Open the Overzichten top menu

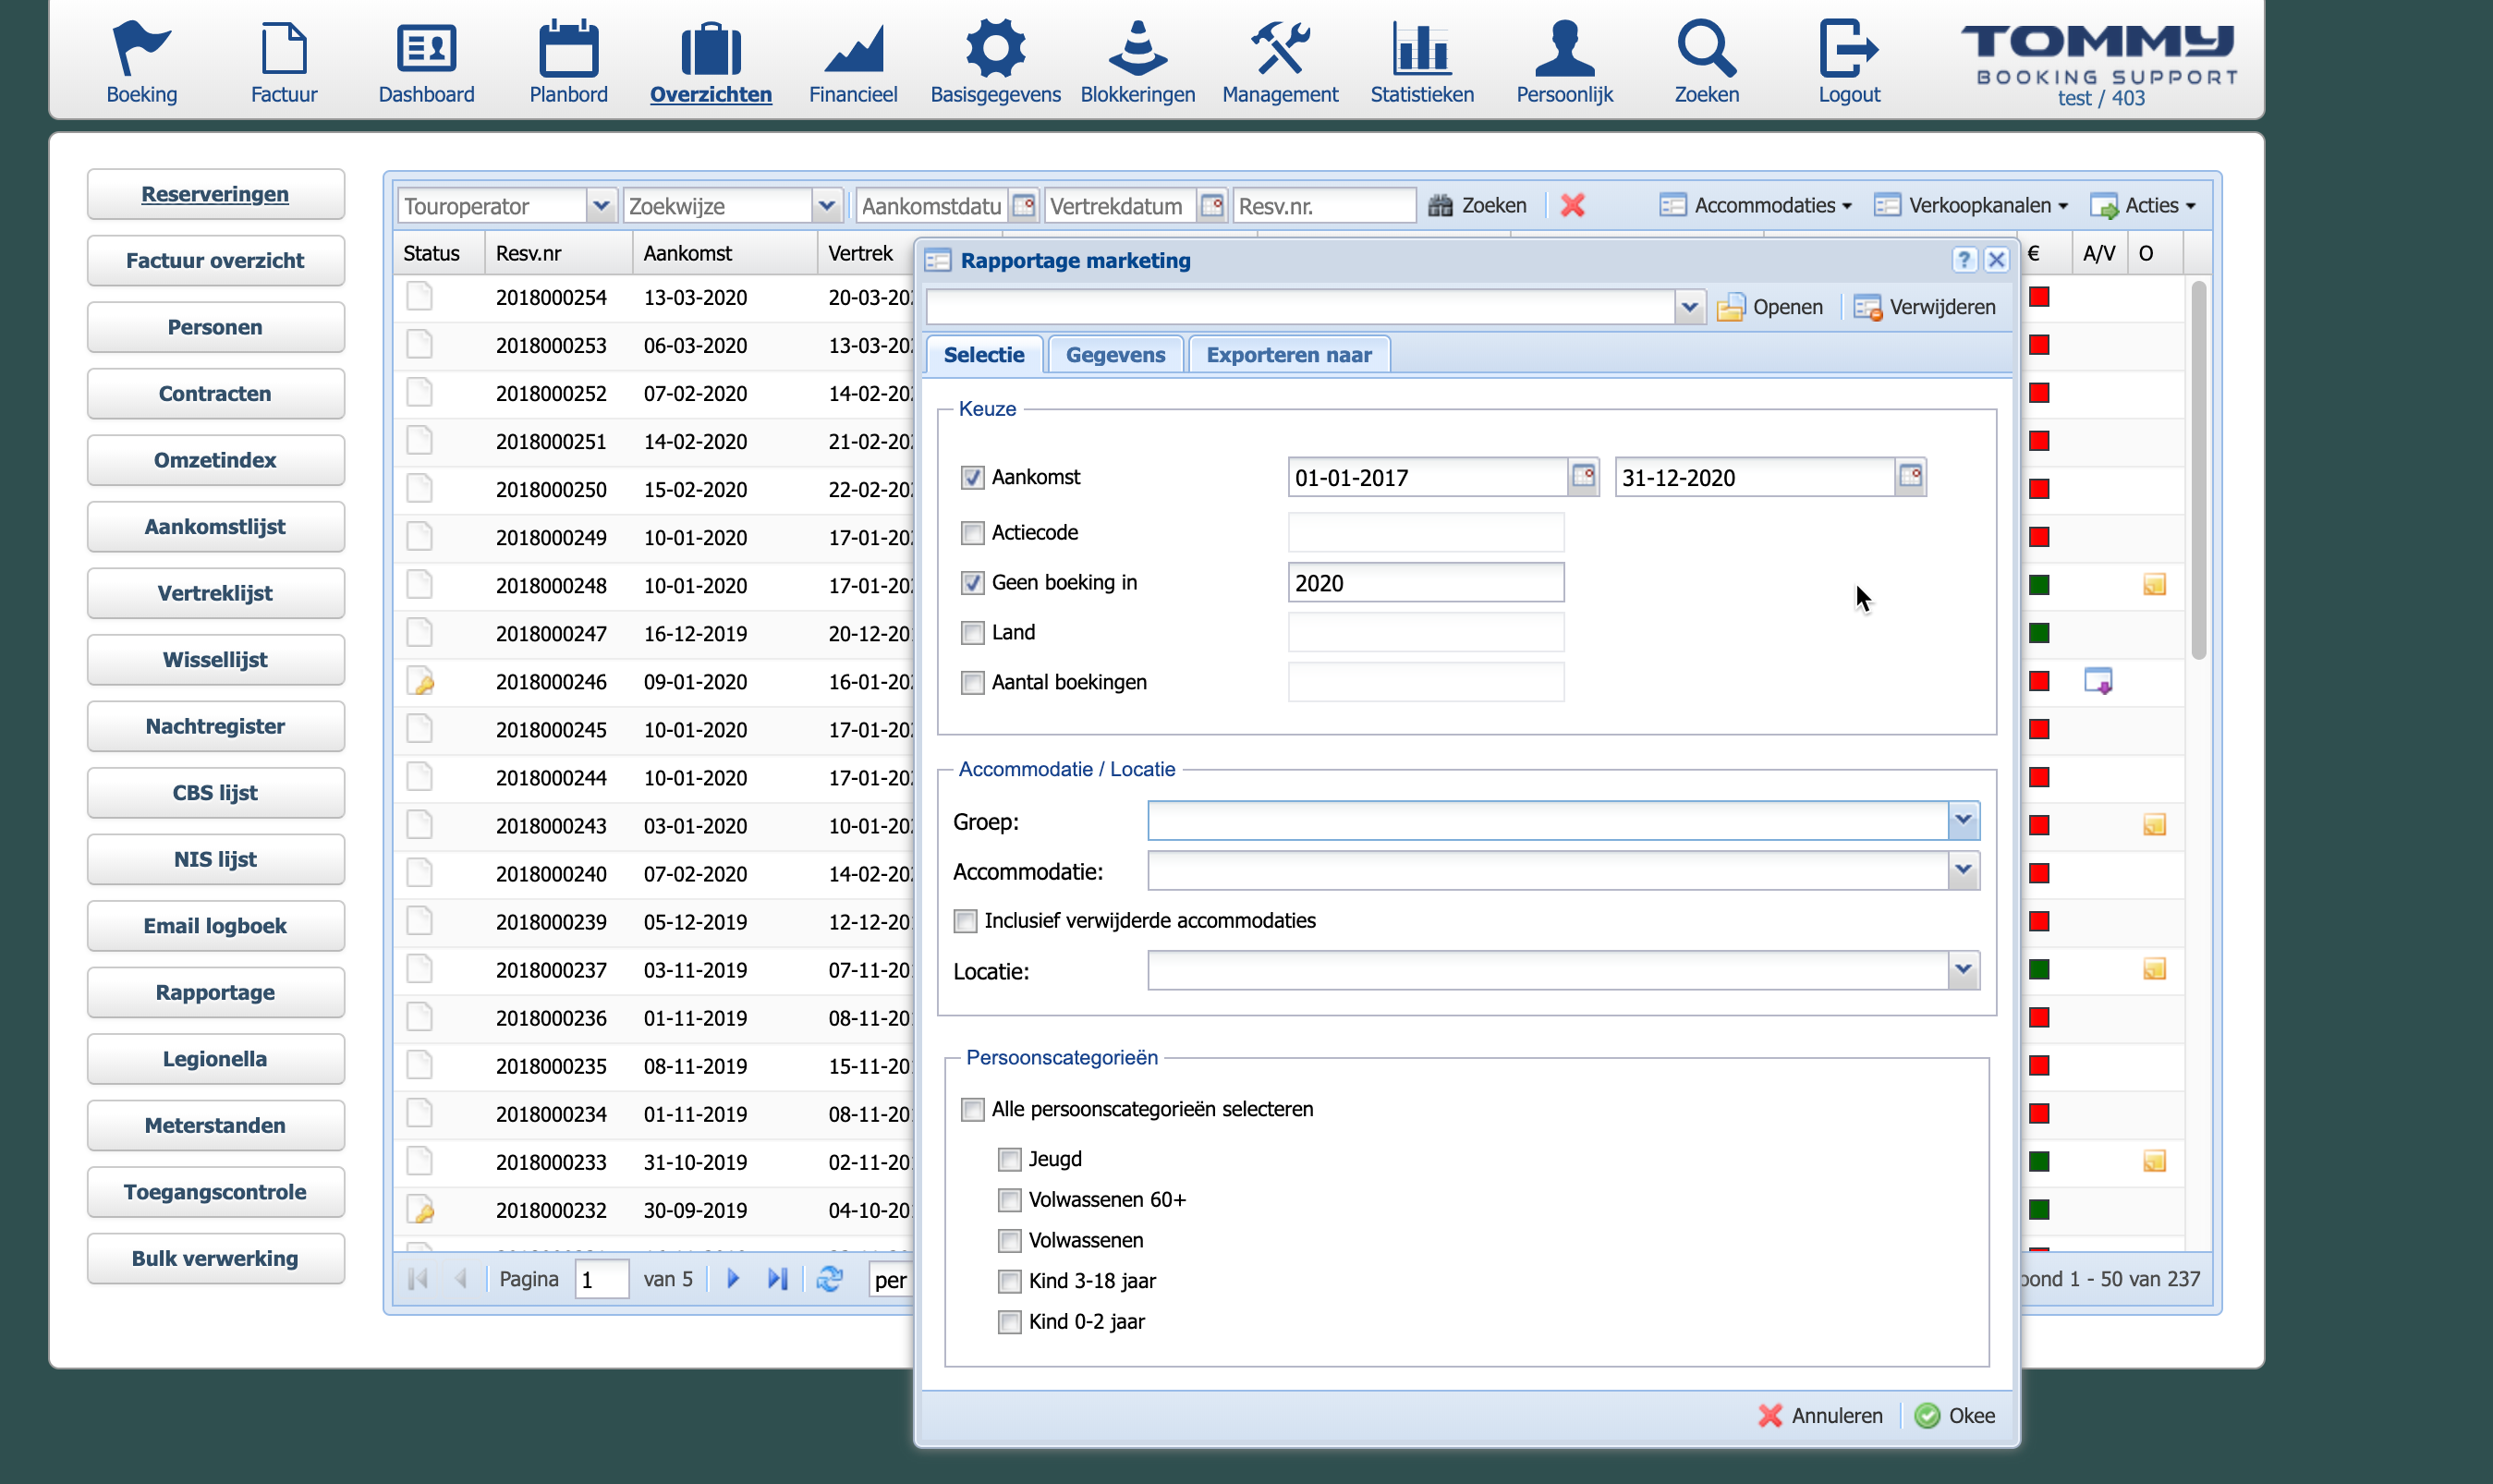click(710, 60)
